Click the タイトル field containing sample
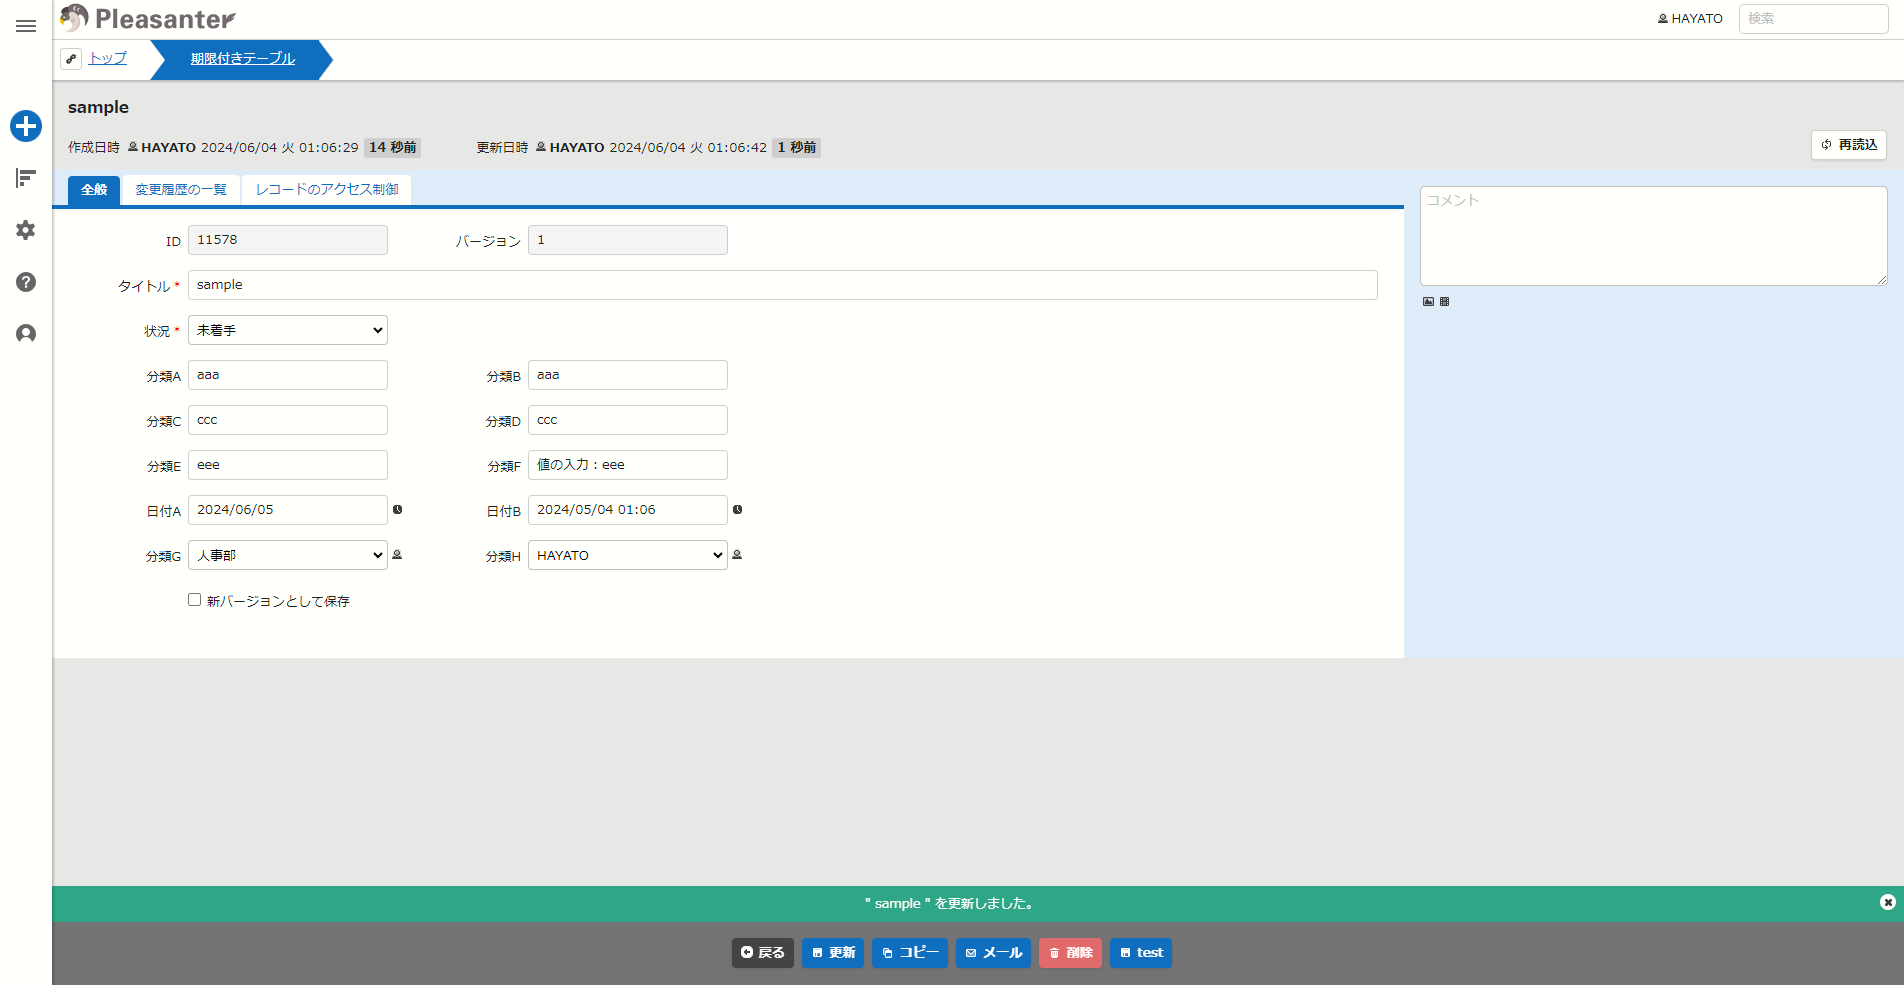 tap(783, 285)
